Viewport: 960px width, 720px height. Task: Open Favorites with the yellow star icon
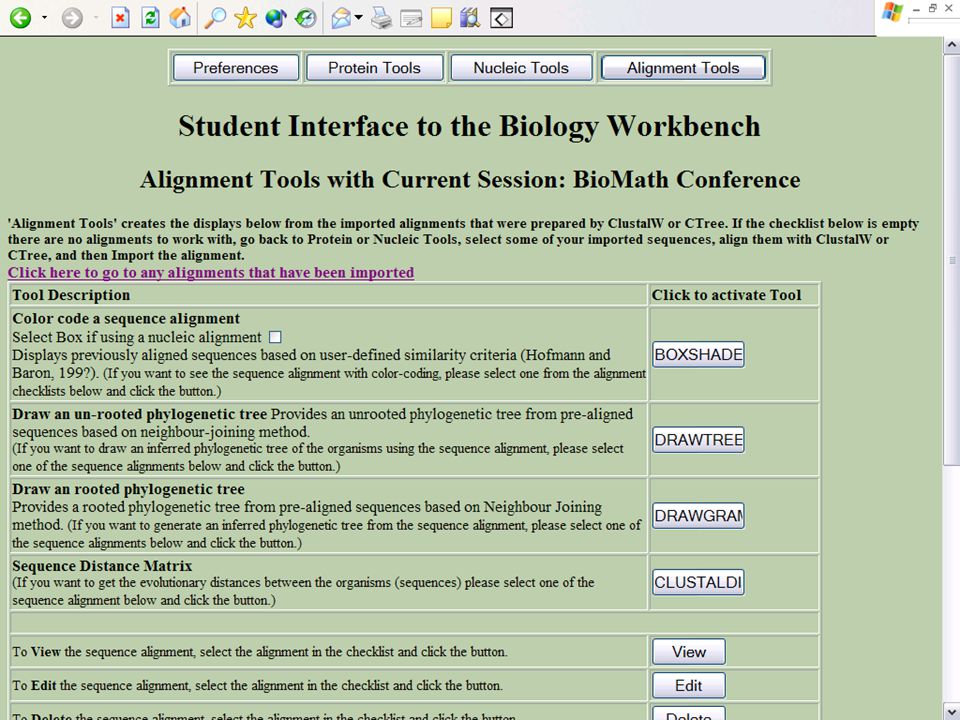pos(246,18)
